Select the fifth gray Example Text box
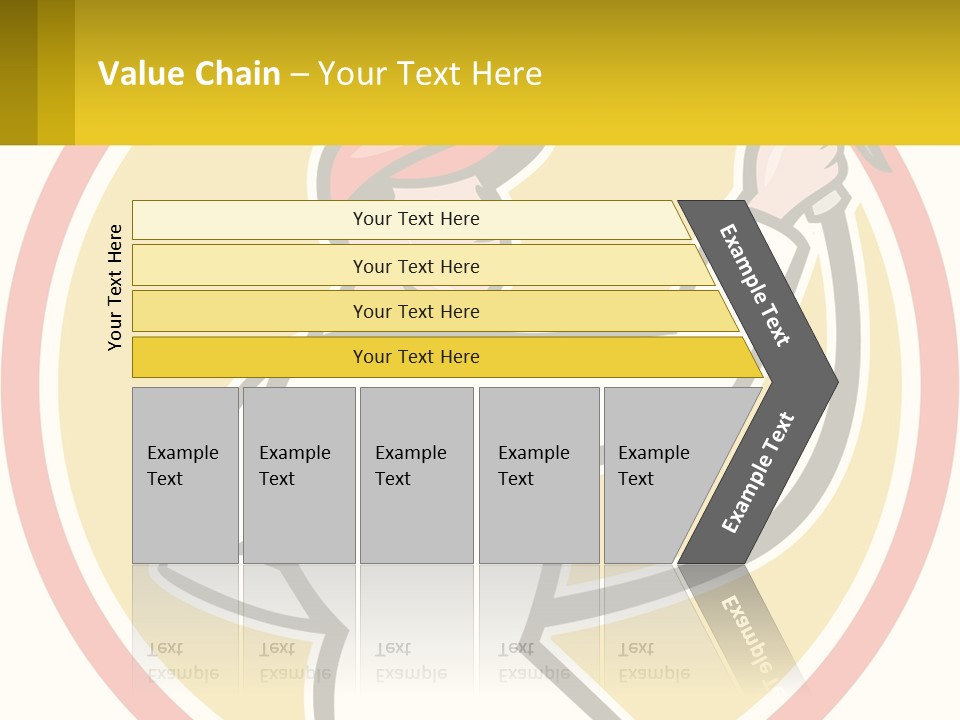 660,474
